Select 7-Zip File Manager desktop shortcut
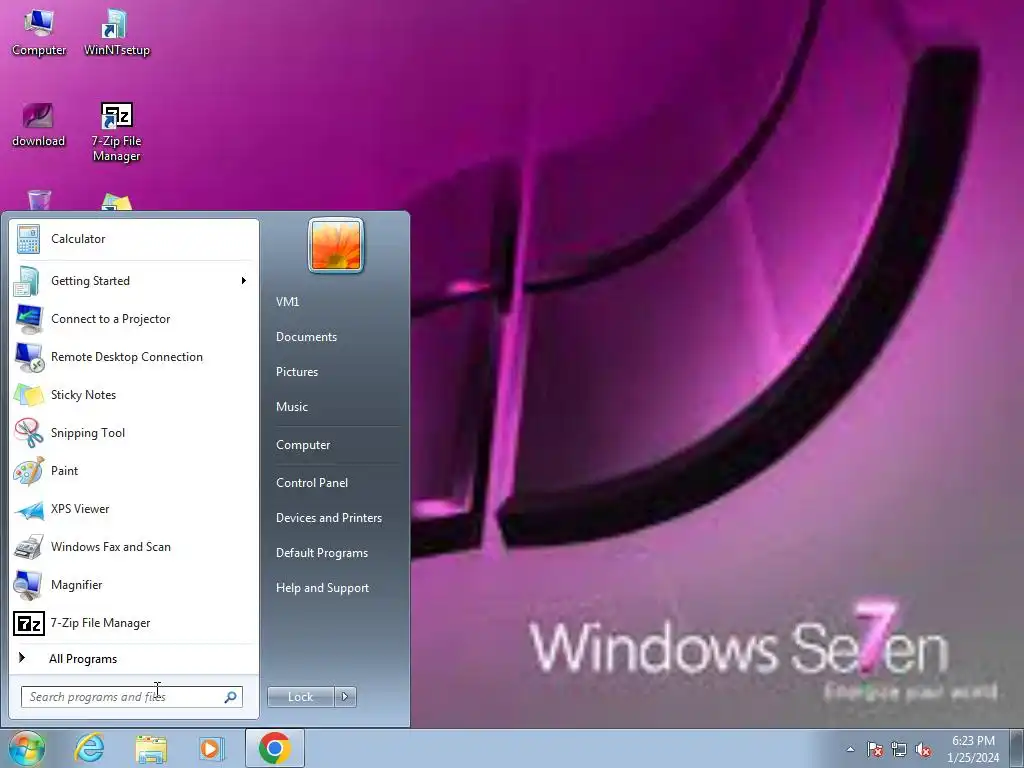 (x=116, y=132)
